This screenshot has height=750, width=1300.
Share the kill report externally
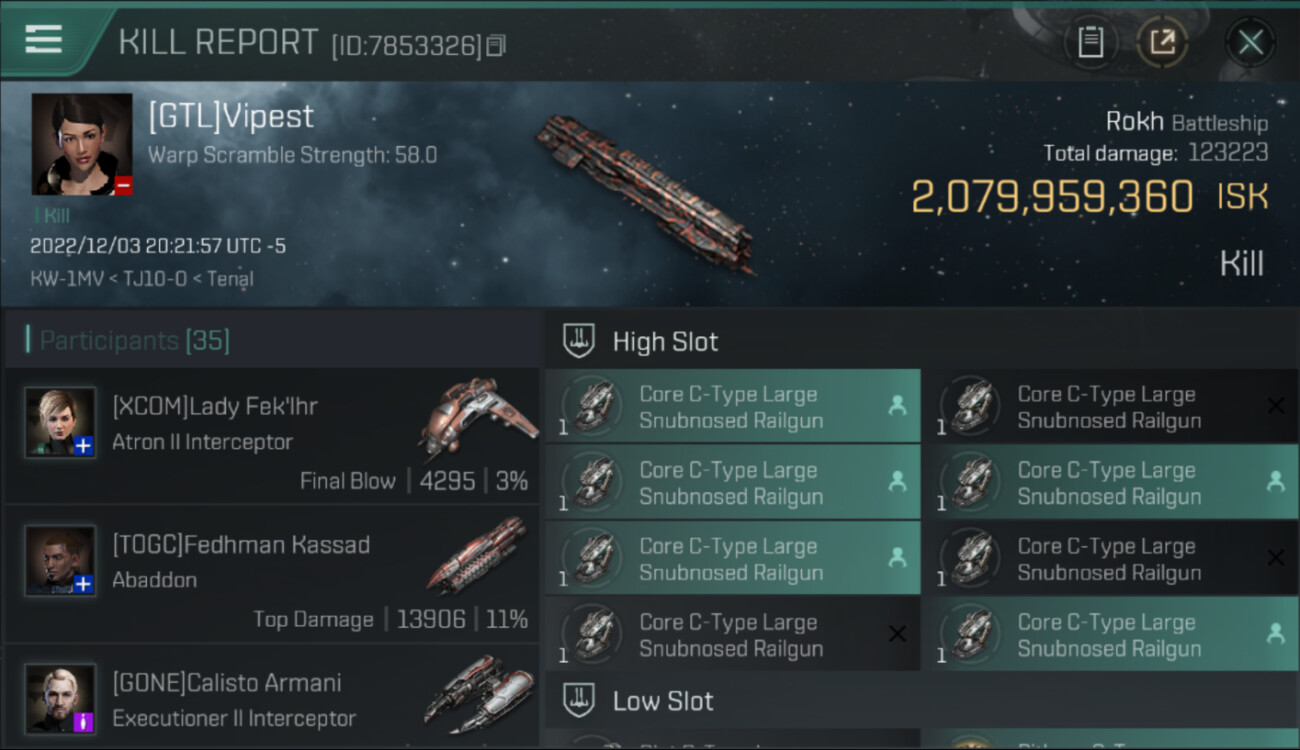pos(1162,42)
